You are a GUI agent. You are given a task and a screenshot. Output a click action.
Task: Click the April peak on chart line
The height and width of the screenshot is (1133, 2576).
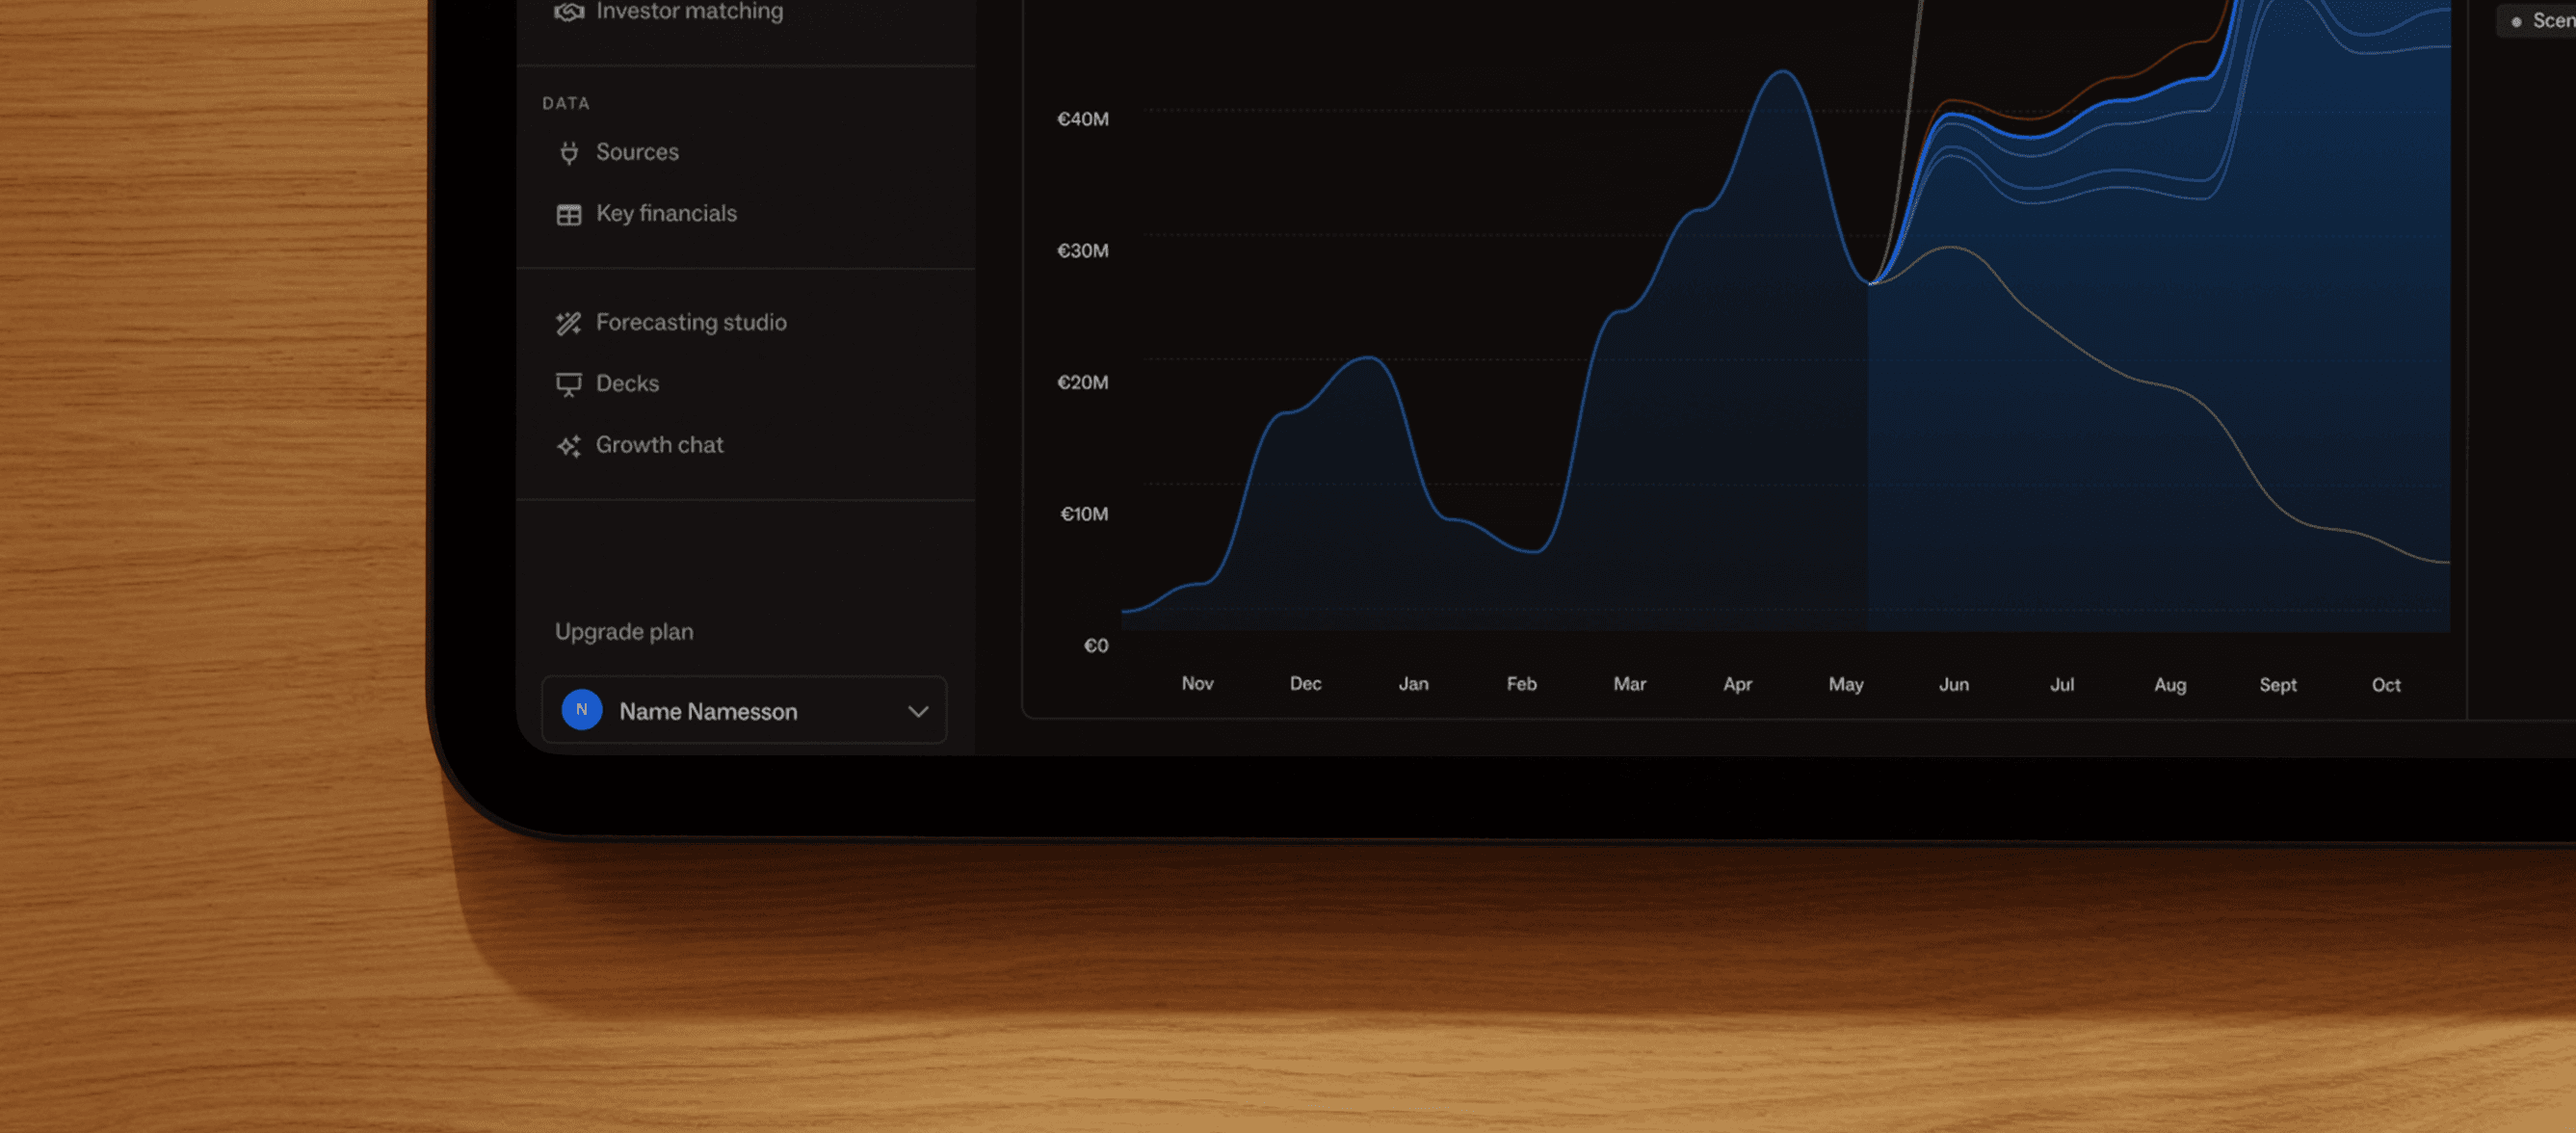[x=1783, y=72]
